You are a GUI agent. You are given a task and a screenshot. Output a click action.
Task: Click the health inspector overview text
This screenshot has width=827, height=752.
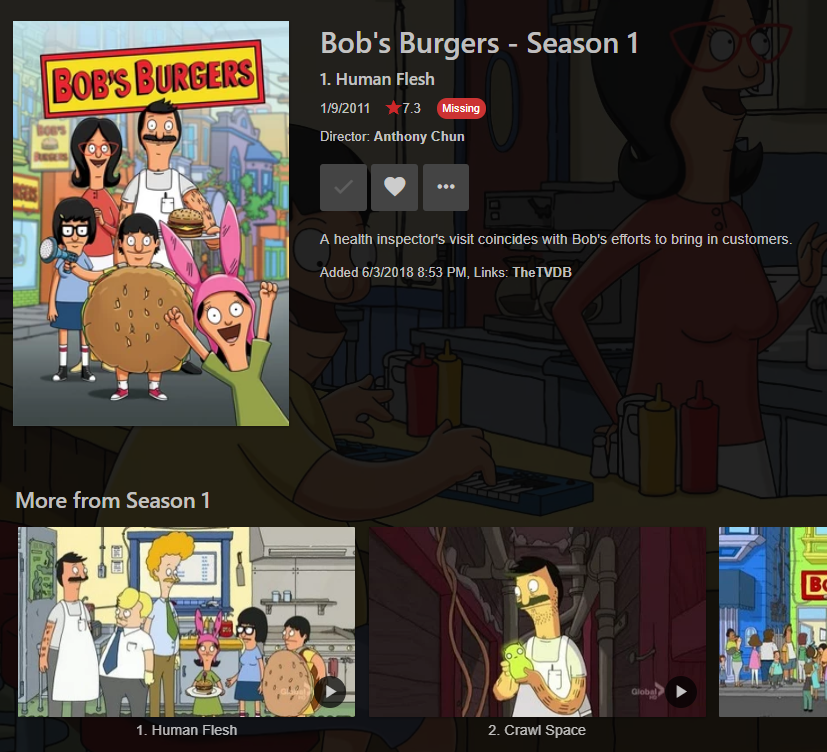point(556,239)
